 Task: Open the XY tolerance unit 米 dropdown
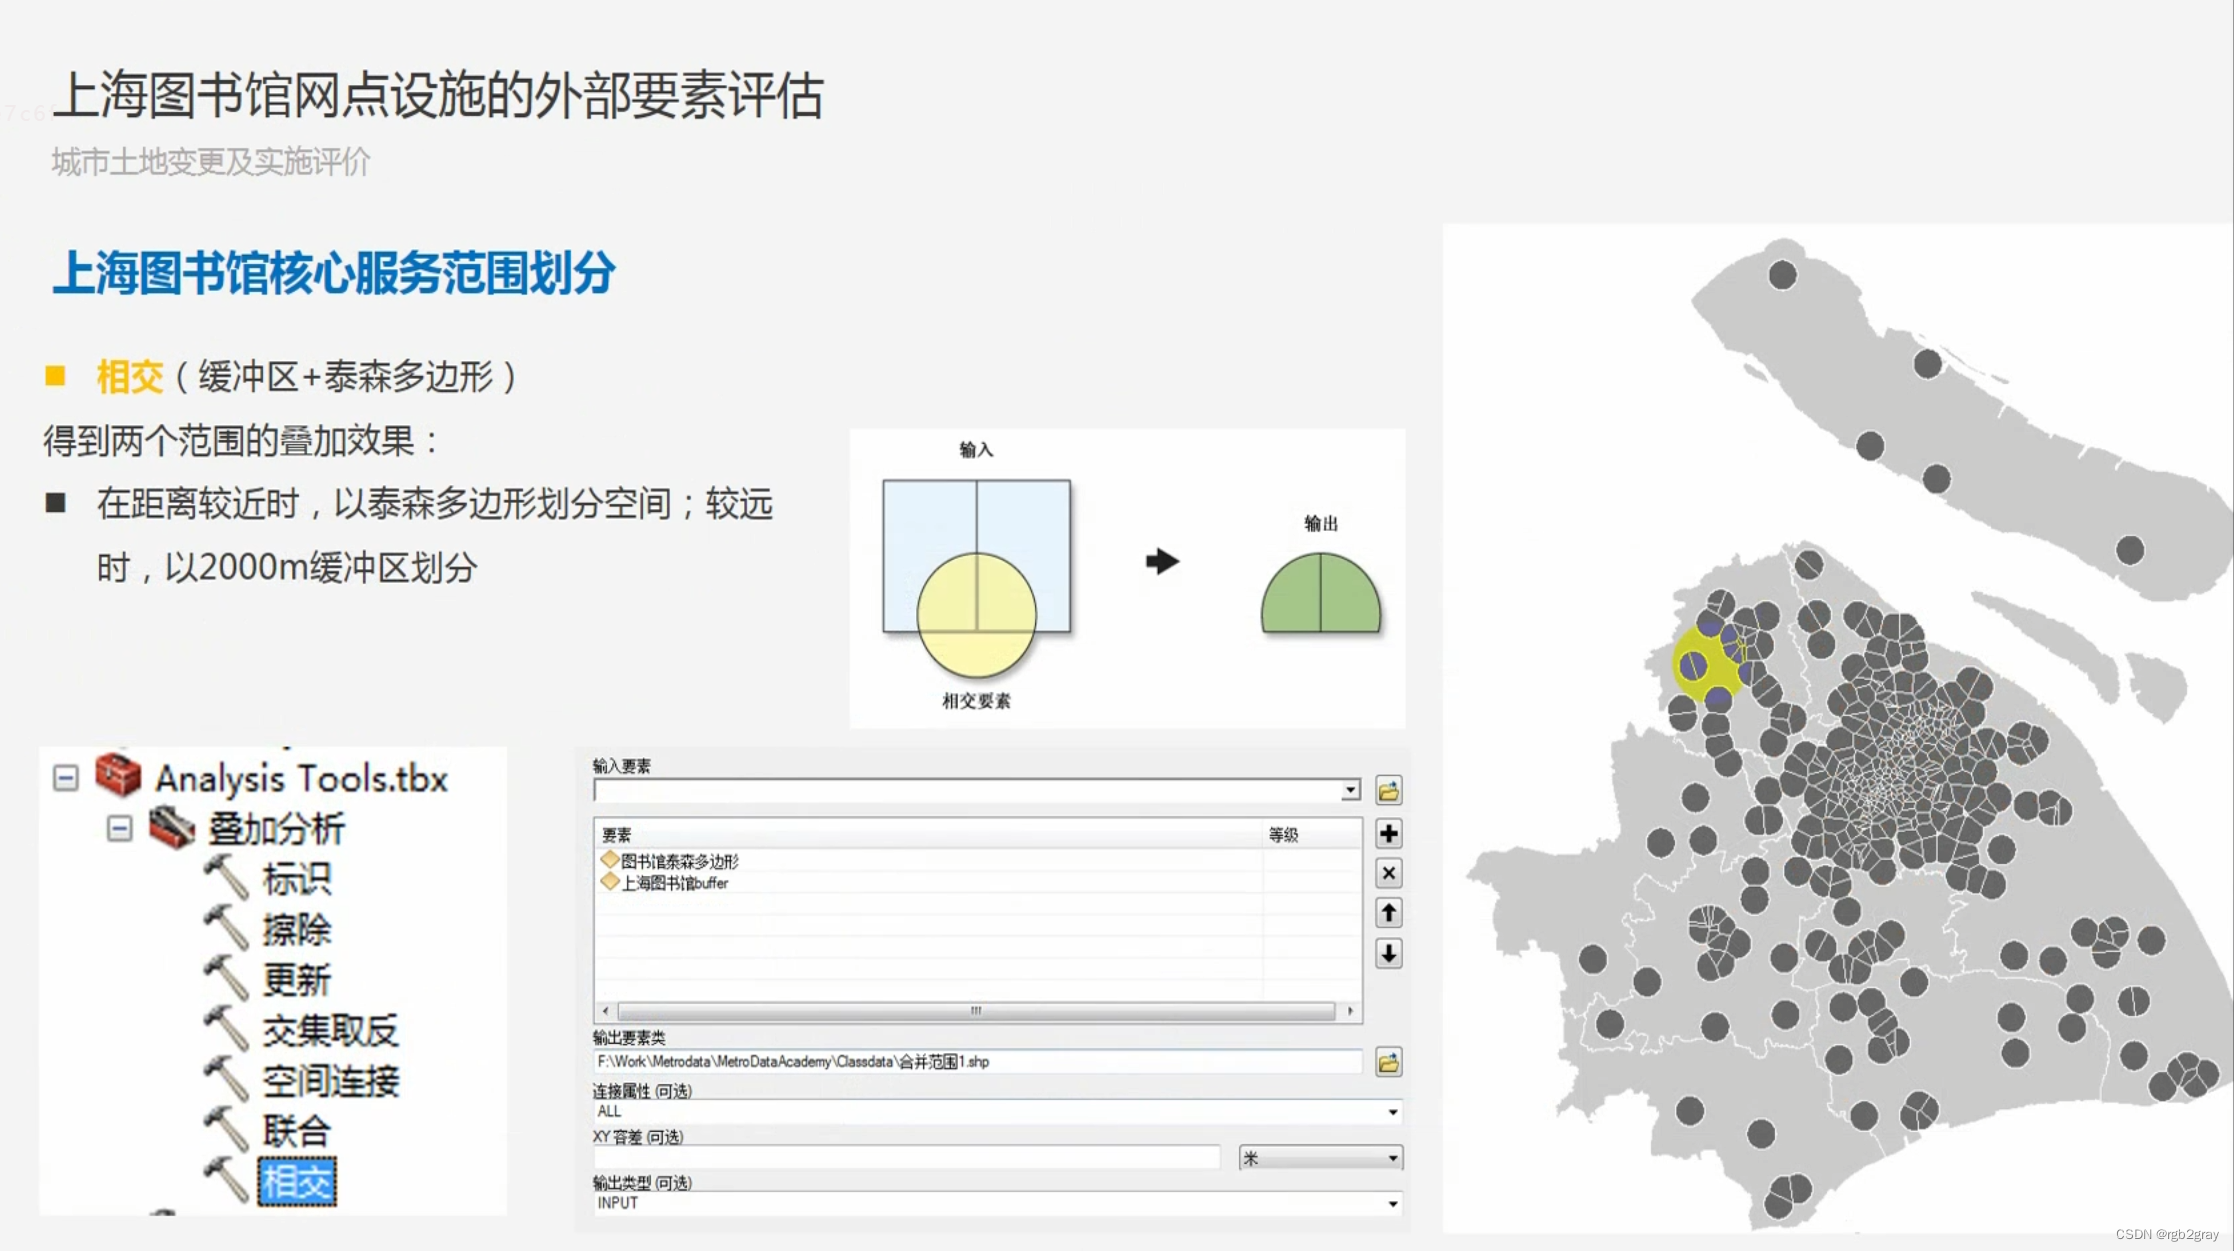click(1320, 1158)
